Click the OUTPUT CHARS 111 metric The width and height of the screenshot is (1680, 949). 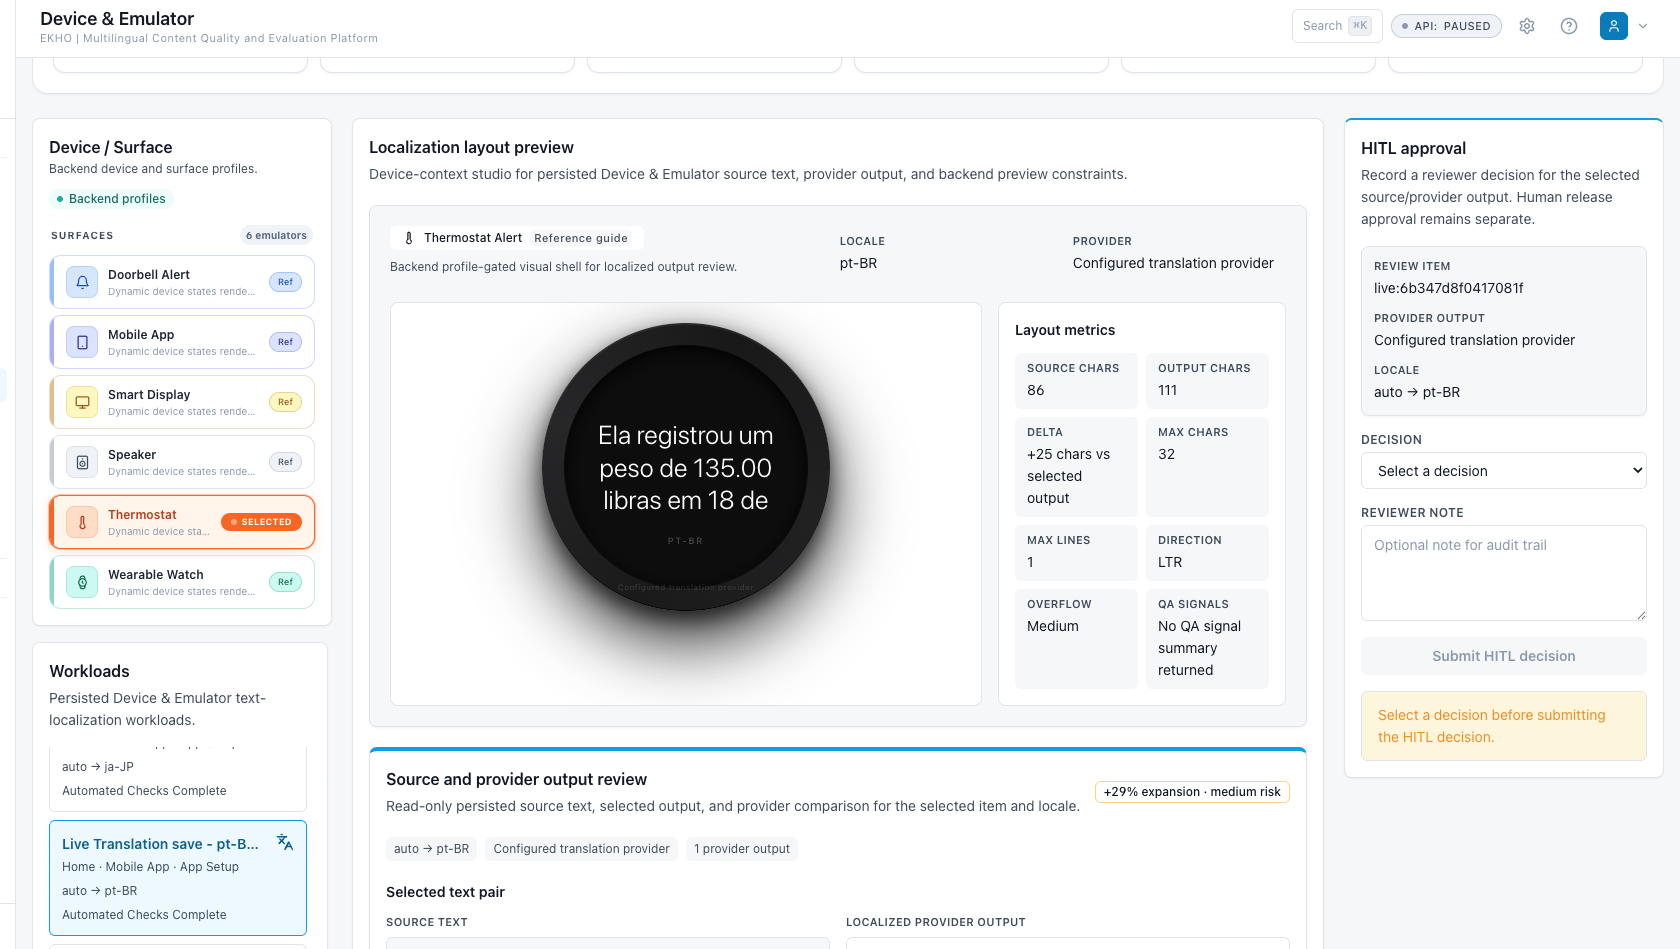tap(1207, 381)
